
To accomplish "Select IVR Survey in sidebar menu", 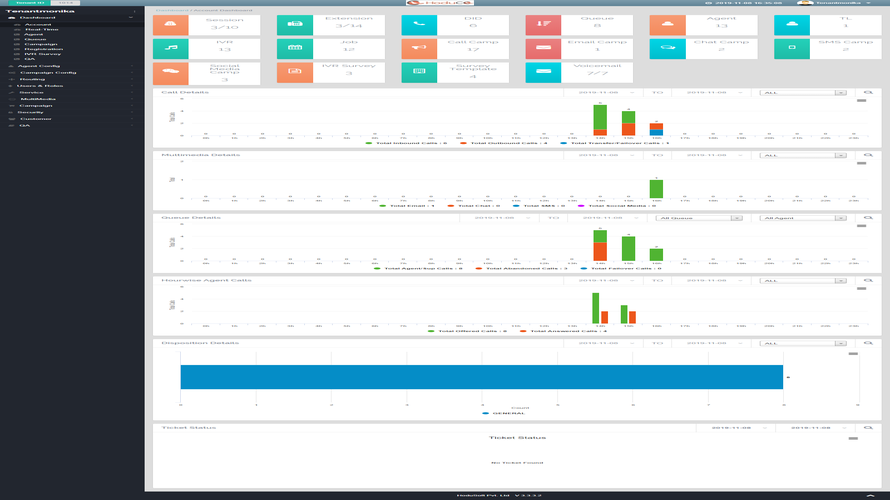I will click(42, 54).
